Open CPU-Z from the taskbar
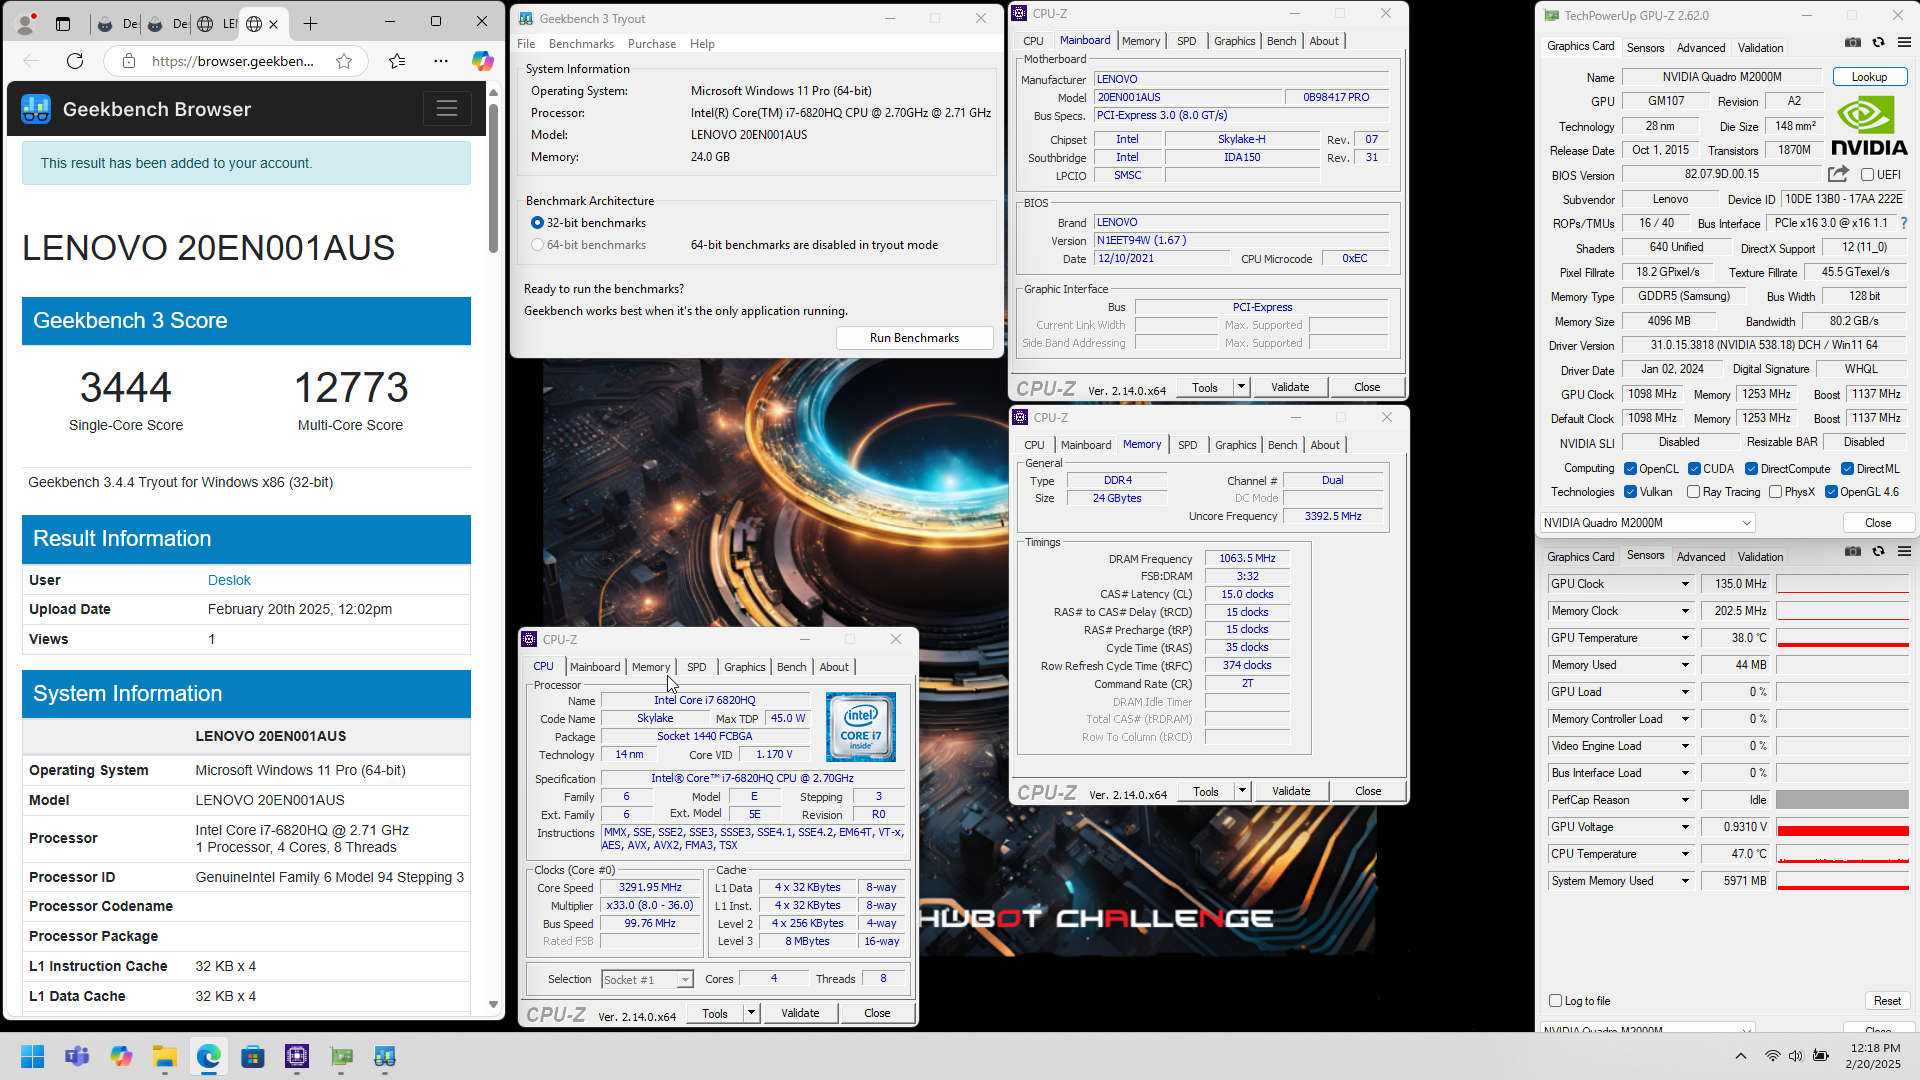Image resolution: width=1920 pixels, height=1080 pixels. click(297, 1056)
